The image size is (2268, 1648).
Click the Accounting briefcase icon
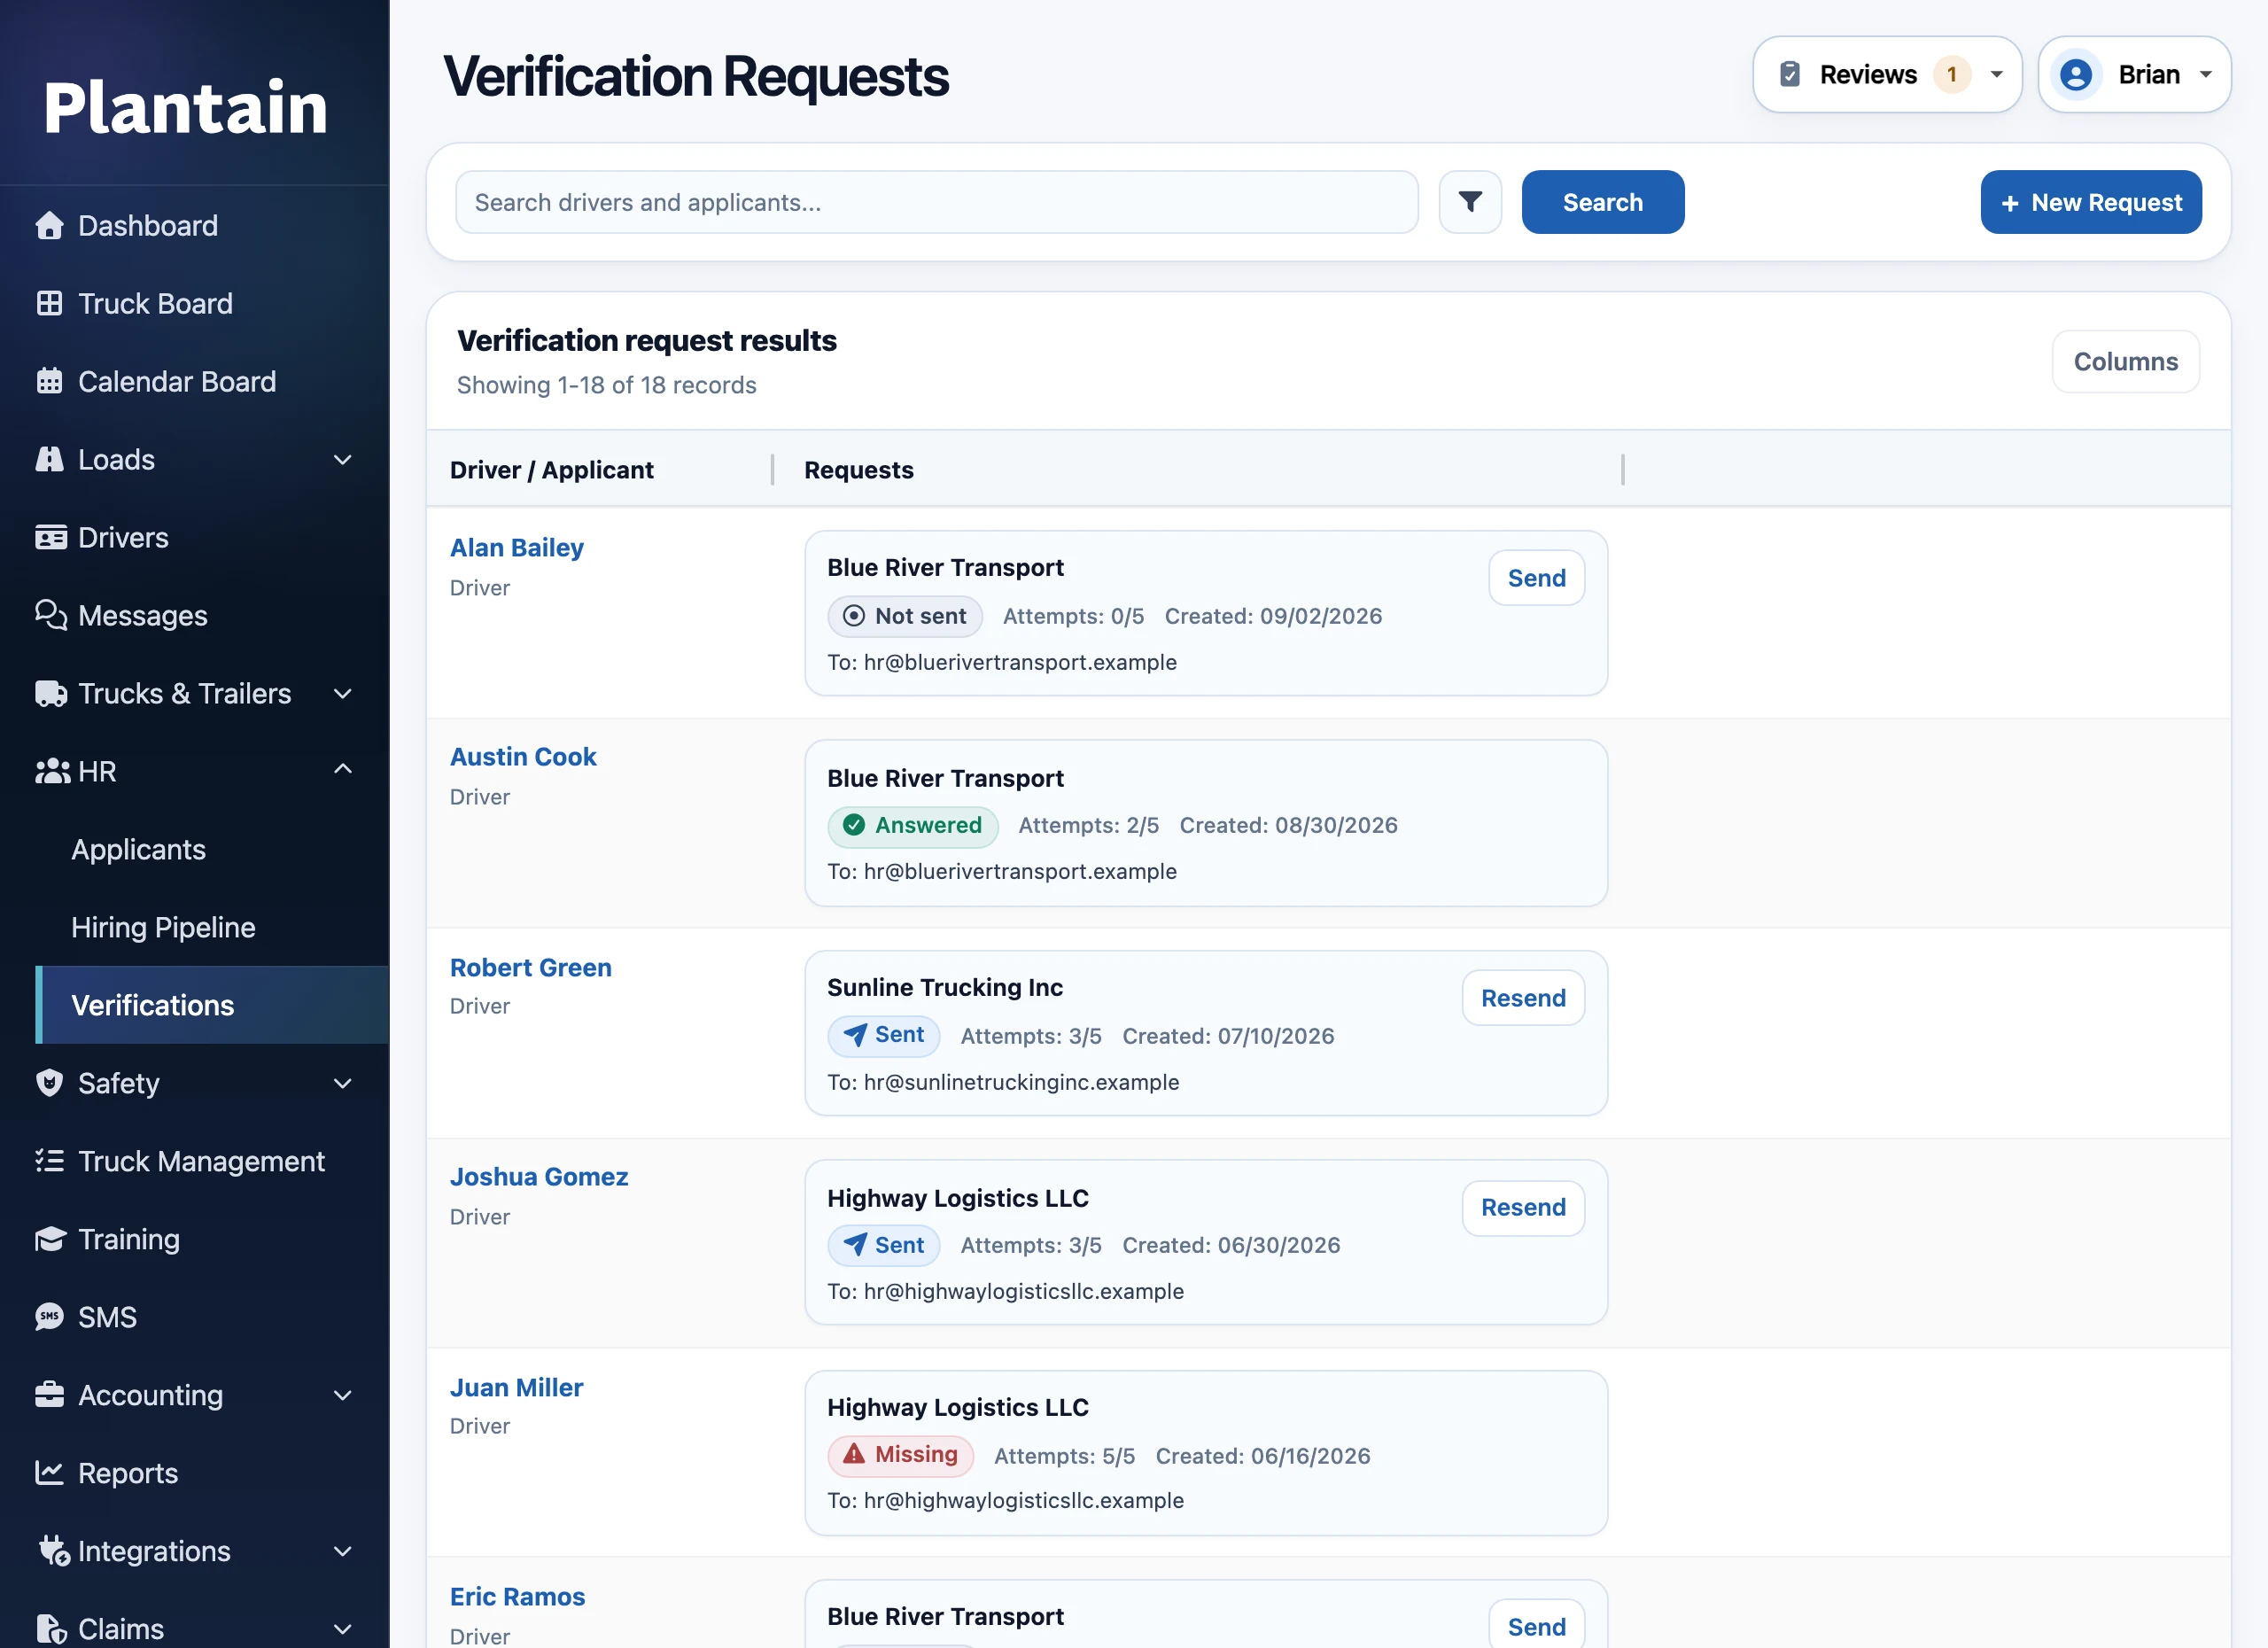49,1395
